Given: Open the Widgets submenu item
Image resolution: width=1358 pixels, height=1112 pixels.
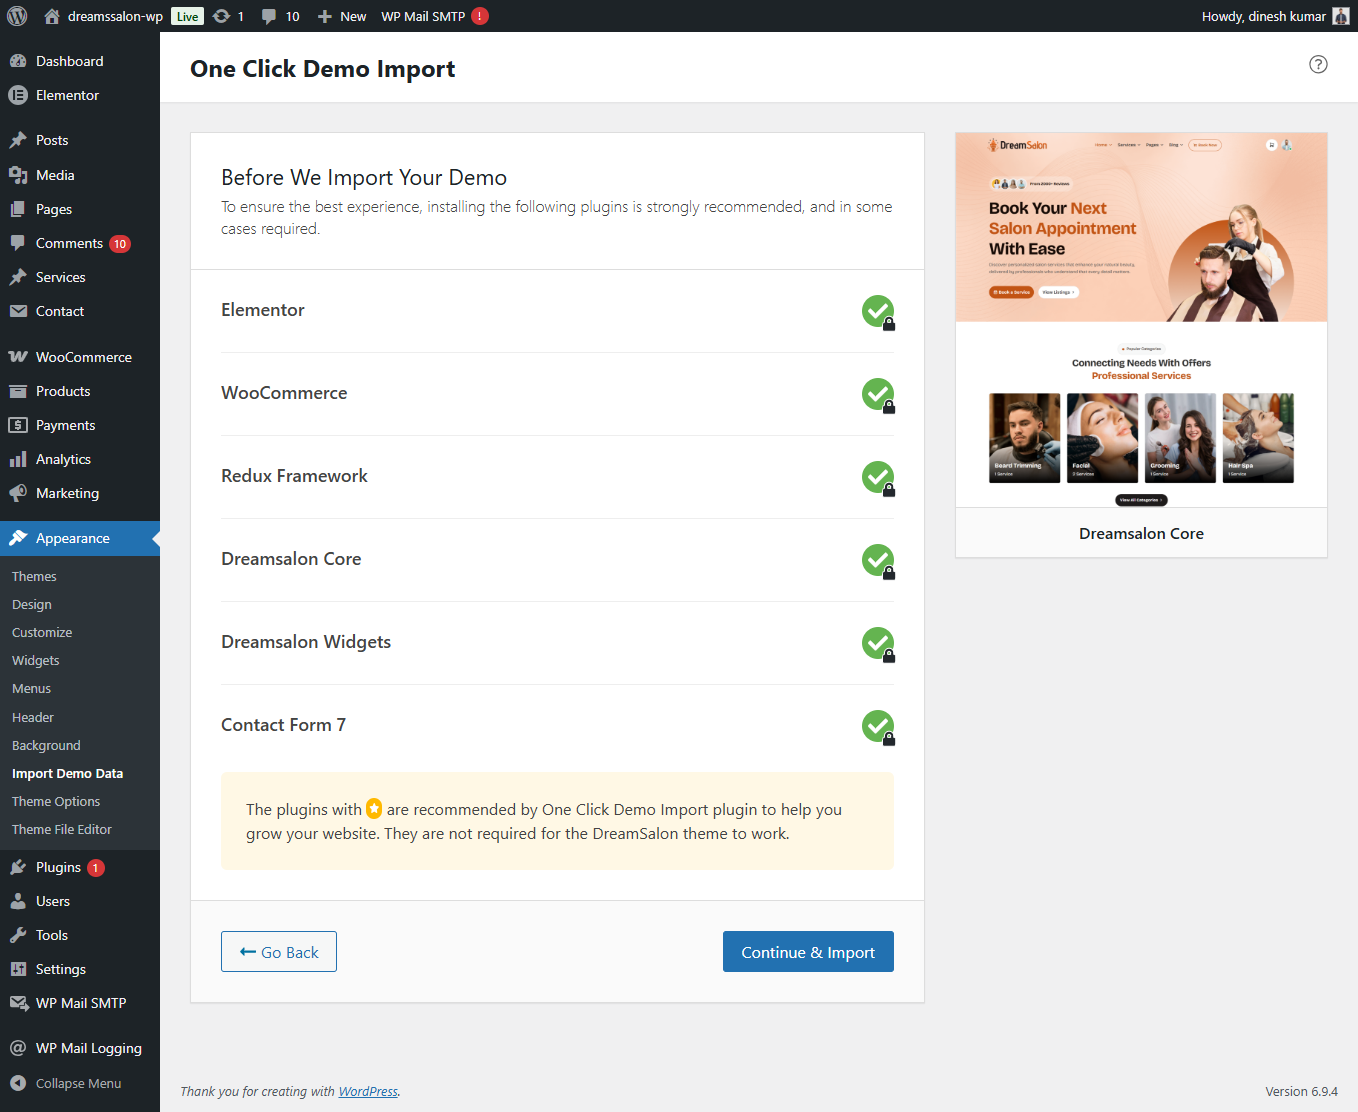Looking at the screenshot, I should coord(36,660).
